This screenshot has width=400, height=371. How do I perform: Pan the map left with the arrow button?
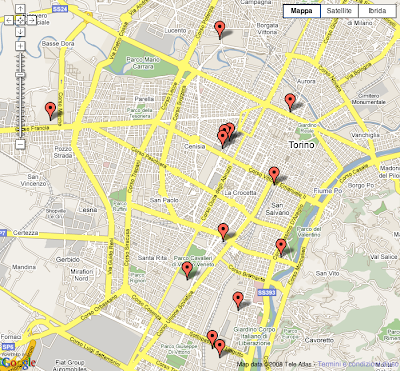click(9, 20)
